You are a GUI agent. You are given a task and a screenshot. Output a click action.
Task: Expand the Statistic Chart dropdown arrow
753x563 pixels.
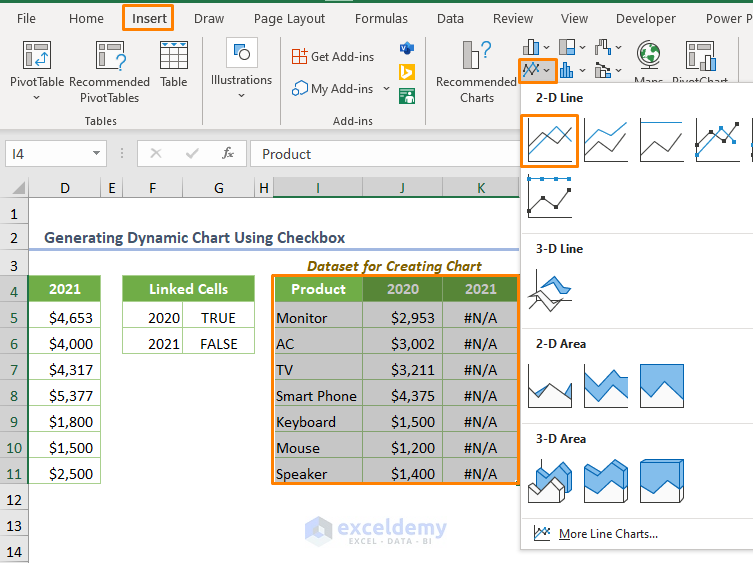pyautogui.click(x=582, y=71)
